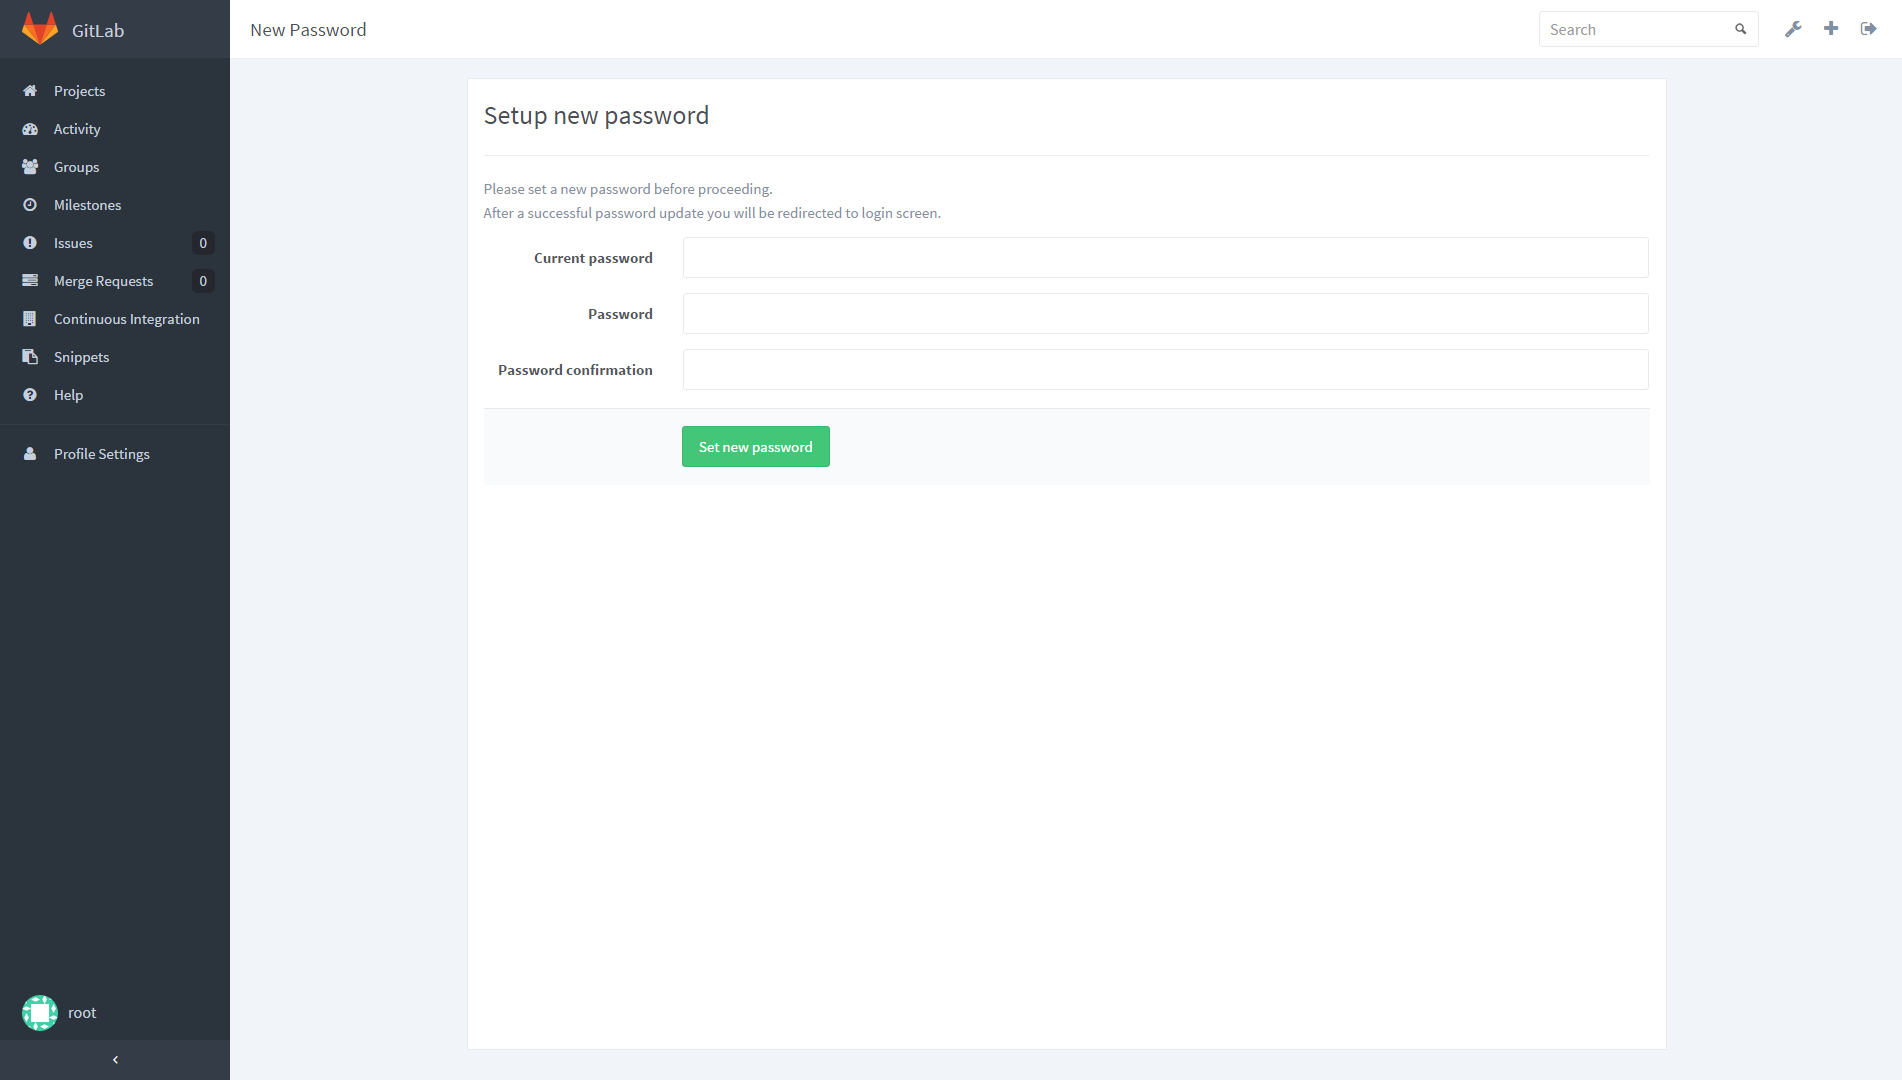Click the Activity dashboard icon

pos(30,129)
